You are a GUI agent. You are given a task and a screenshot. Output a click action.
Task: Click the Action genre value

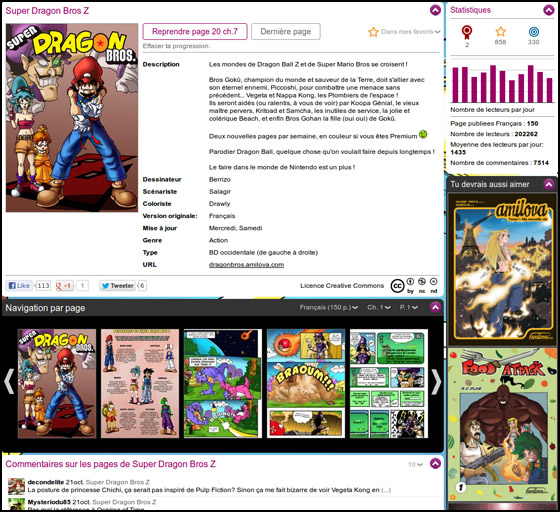click(x=218, y=240)
